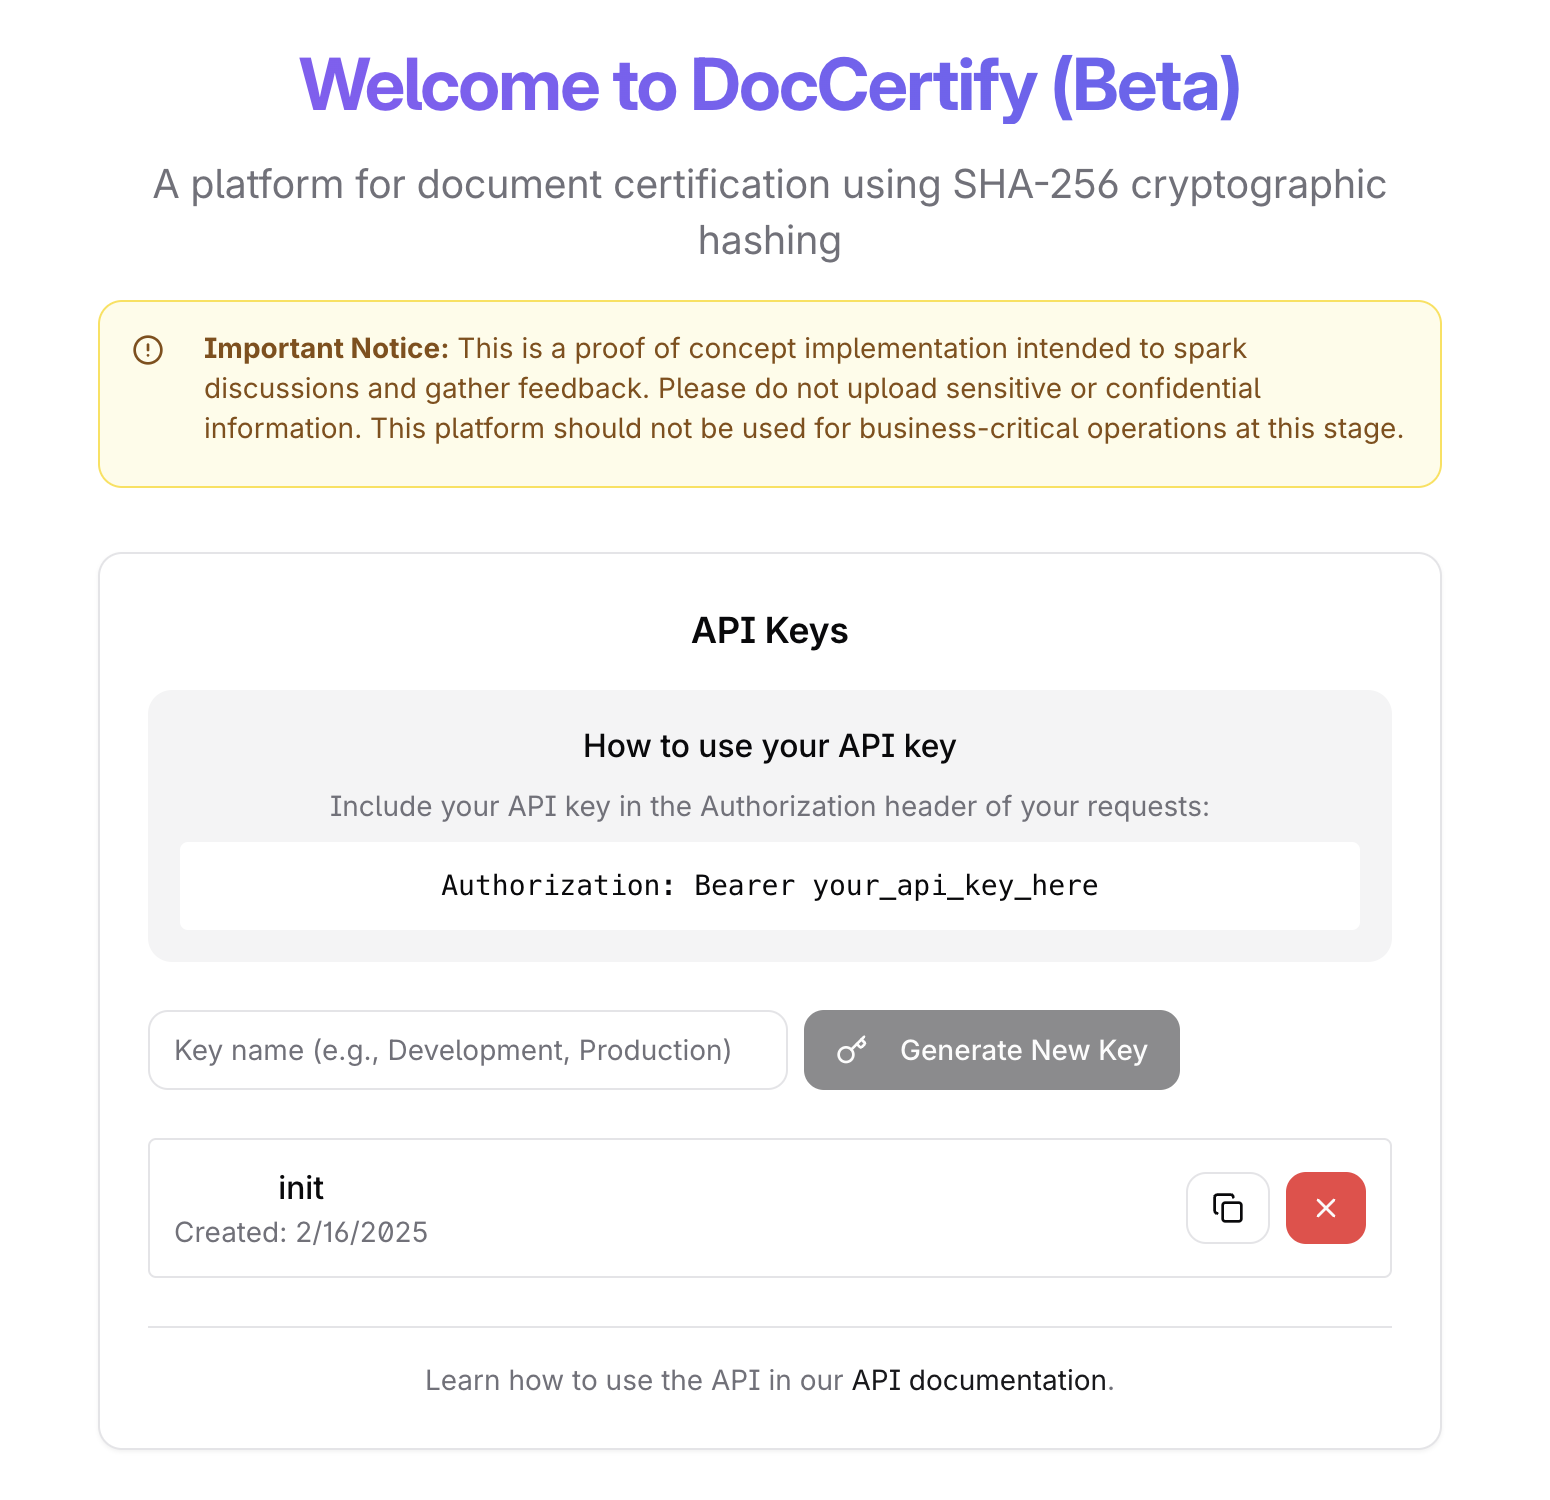Click the Learn how to use the API text

[x=635, y=1380]
